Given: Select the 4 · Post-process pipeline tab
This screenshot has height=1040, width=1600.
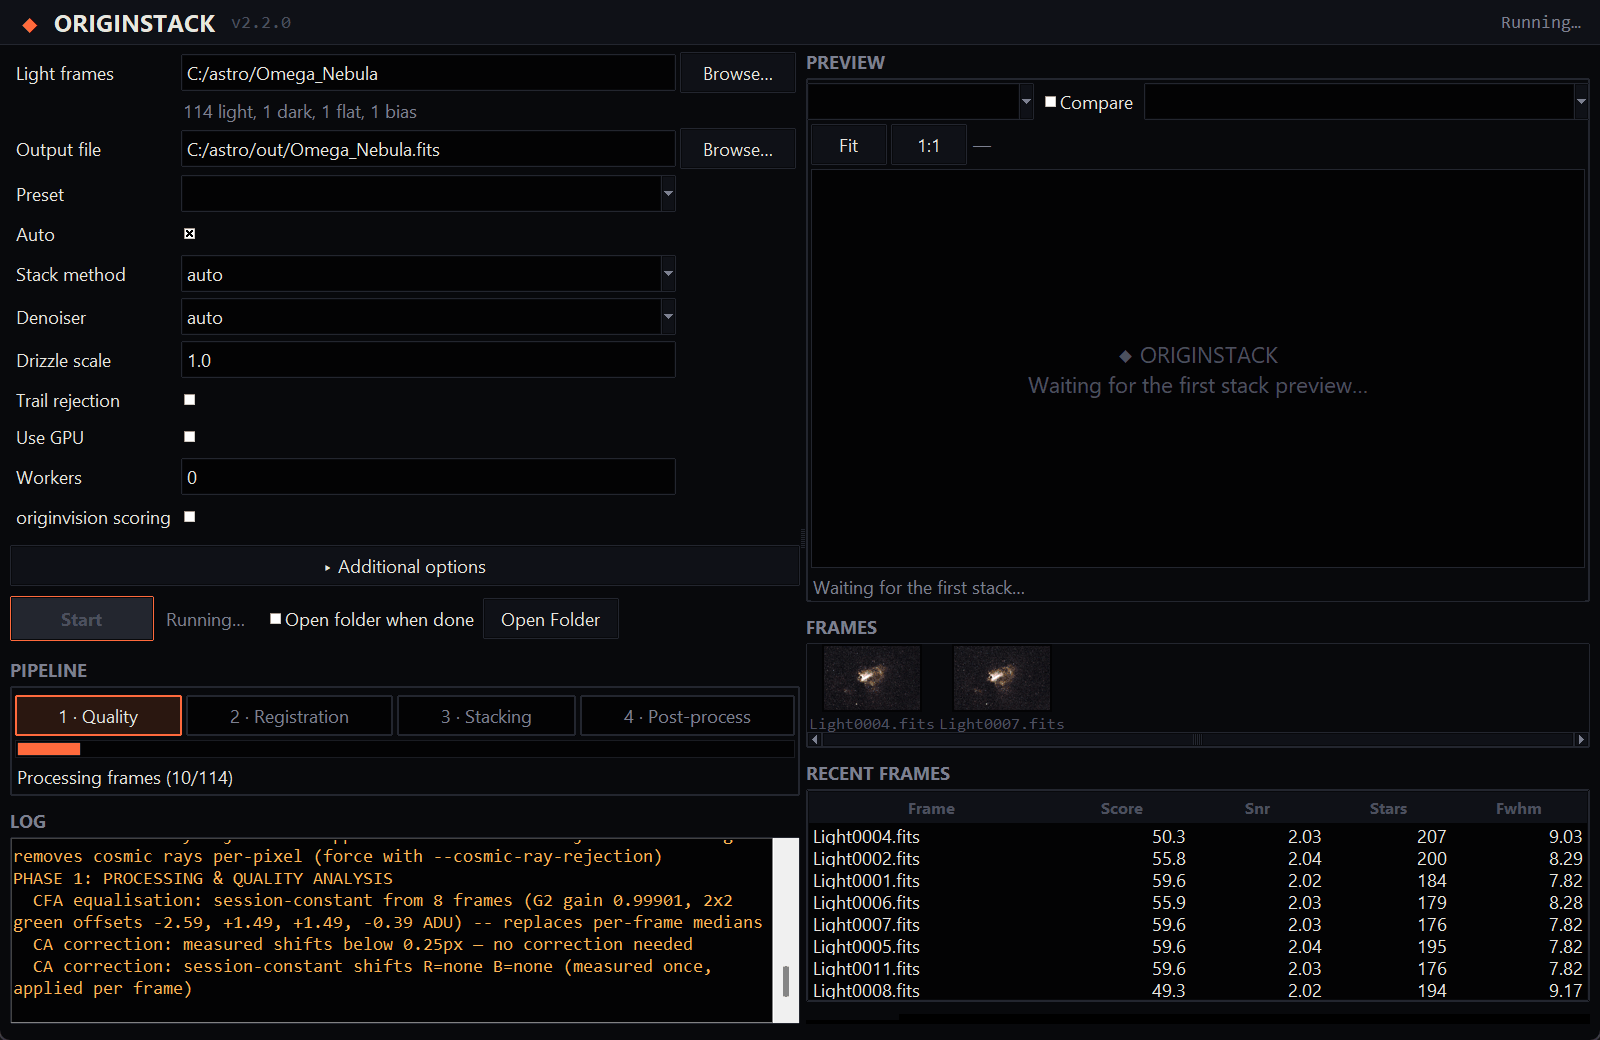Looking at the screenshot, I should 687,716.
